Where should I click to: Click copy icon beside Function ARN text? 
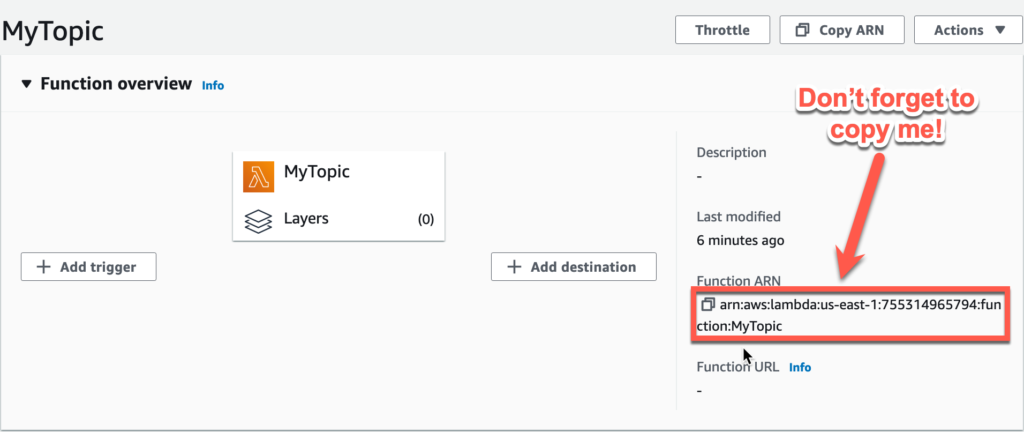point(709,305)
